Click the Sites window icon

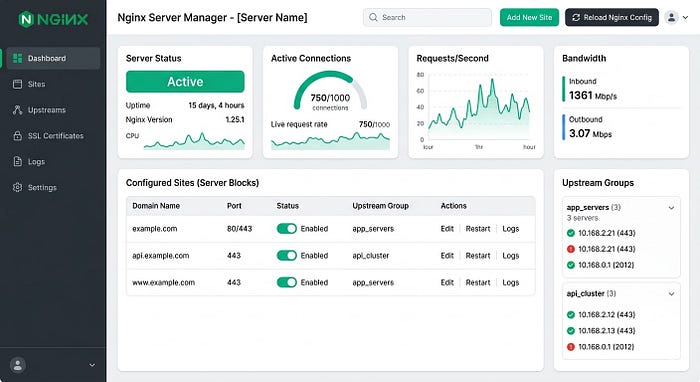pos(17,84)
